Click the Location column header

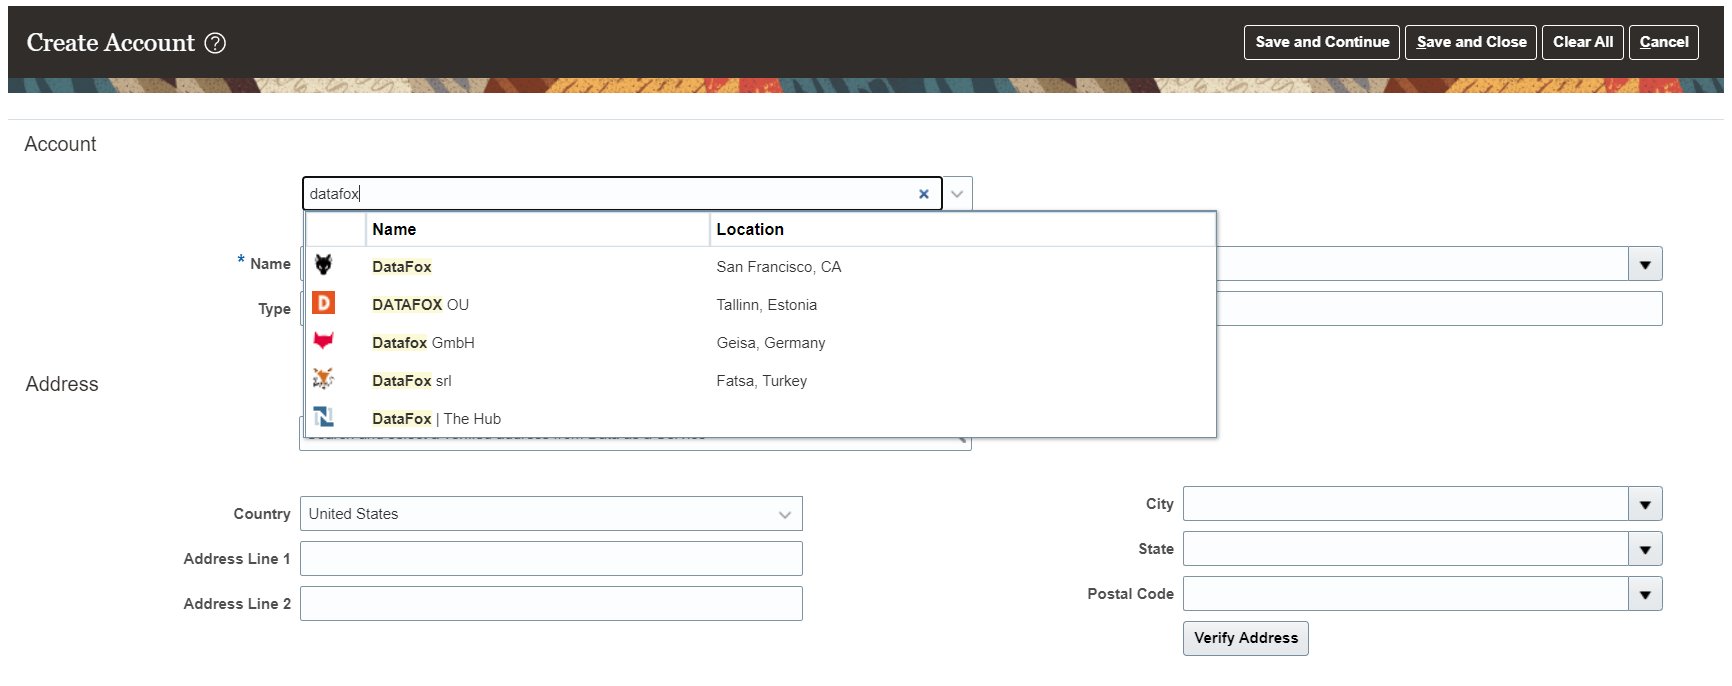963,229
